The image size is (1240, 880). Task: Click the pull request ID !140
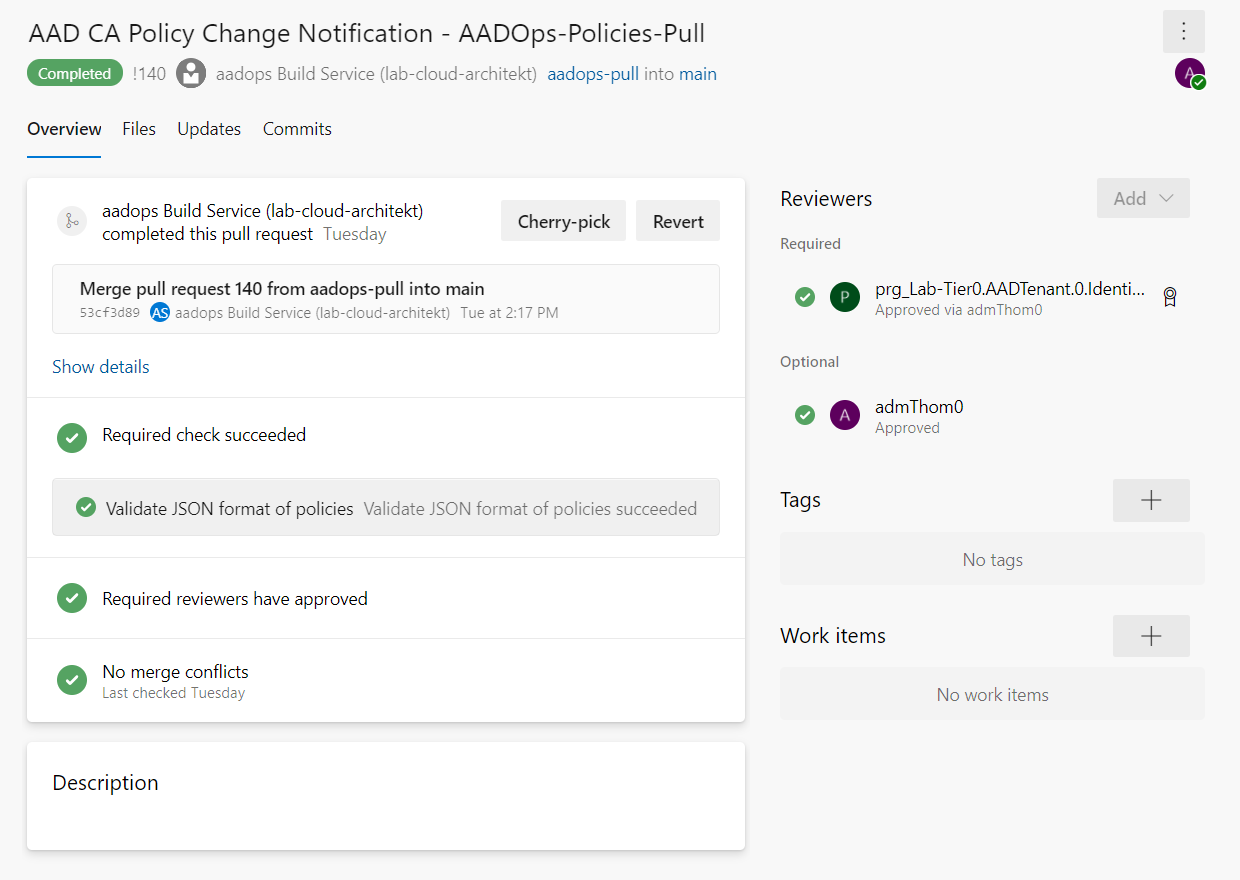[149, 74]
